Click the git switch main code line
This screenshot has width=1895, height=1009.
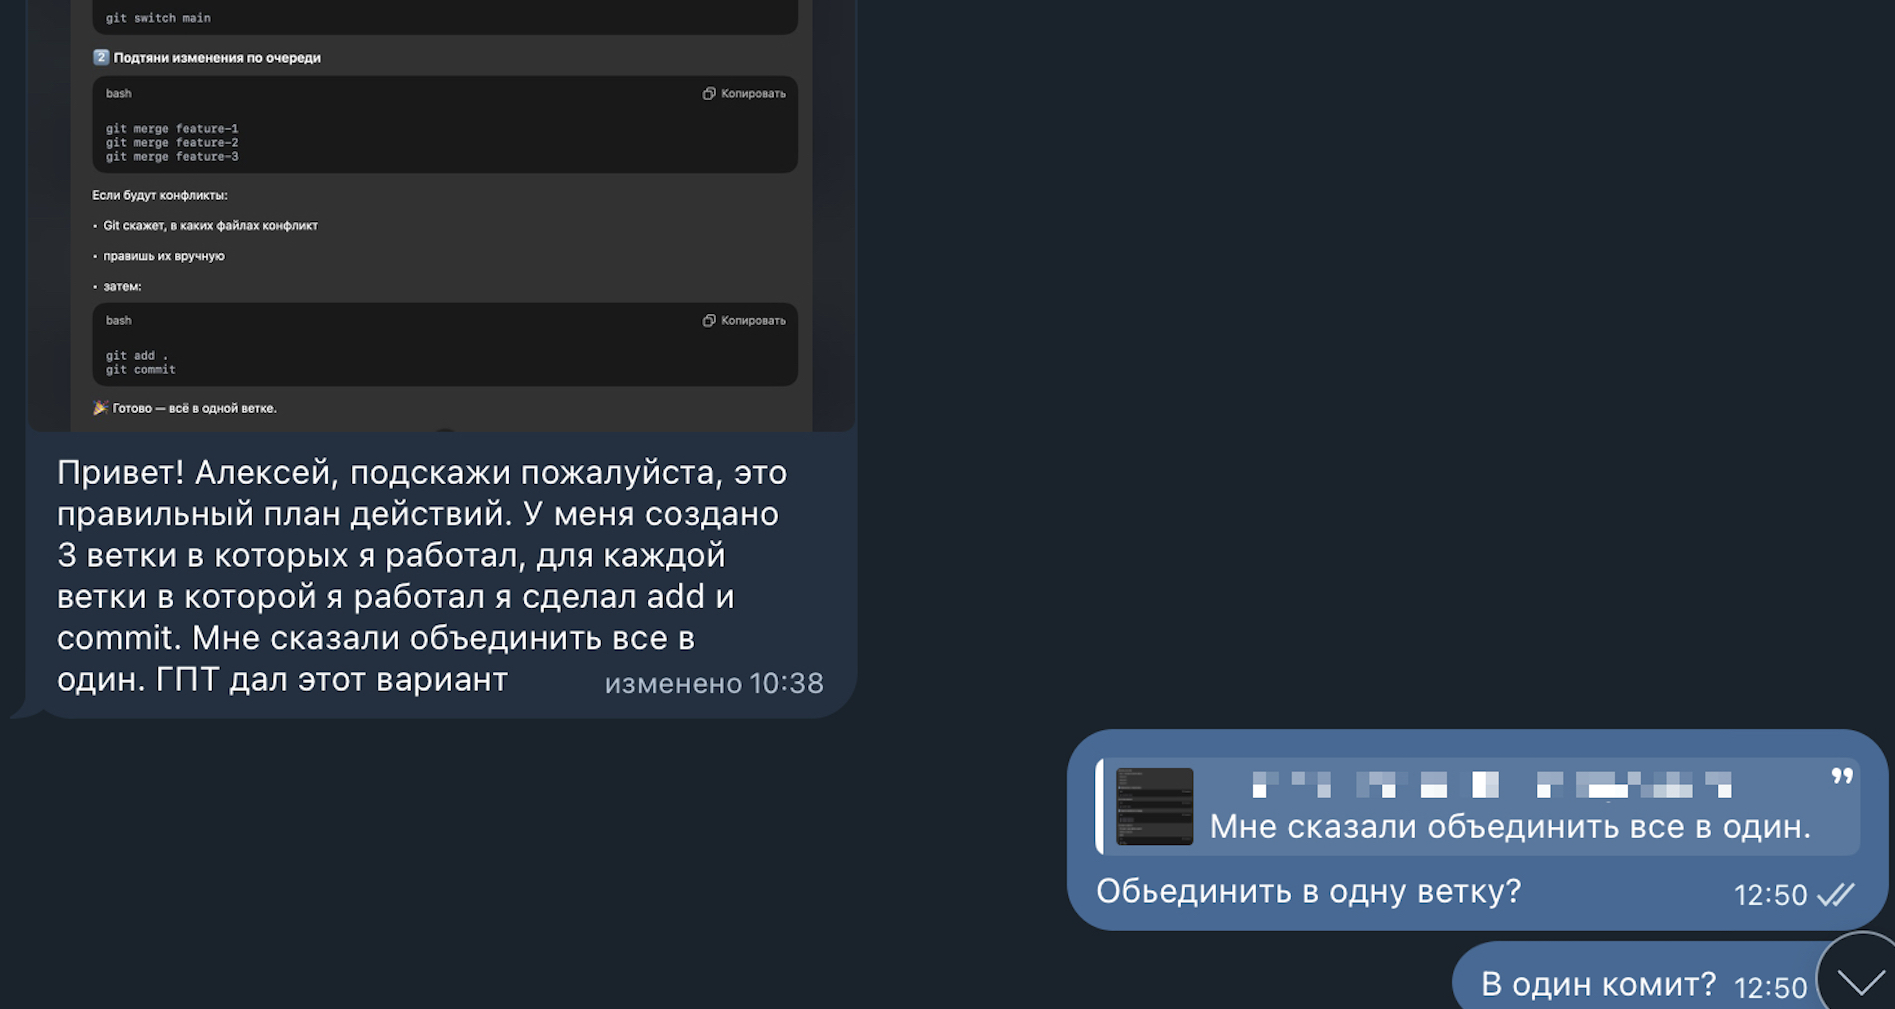click(x=158, y=18)
